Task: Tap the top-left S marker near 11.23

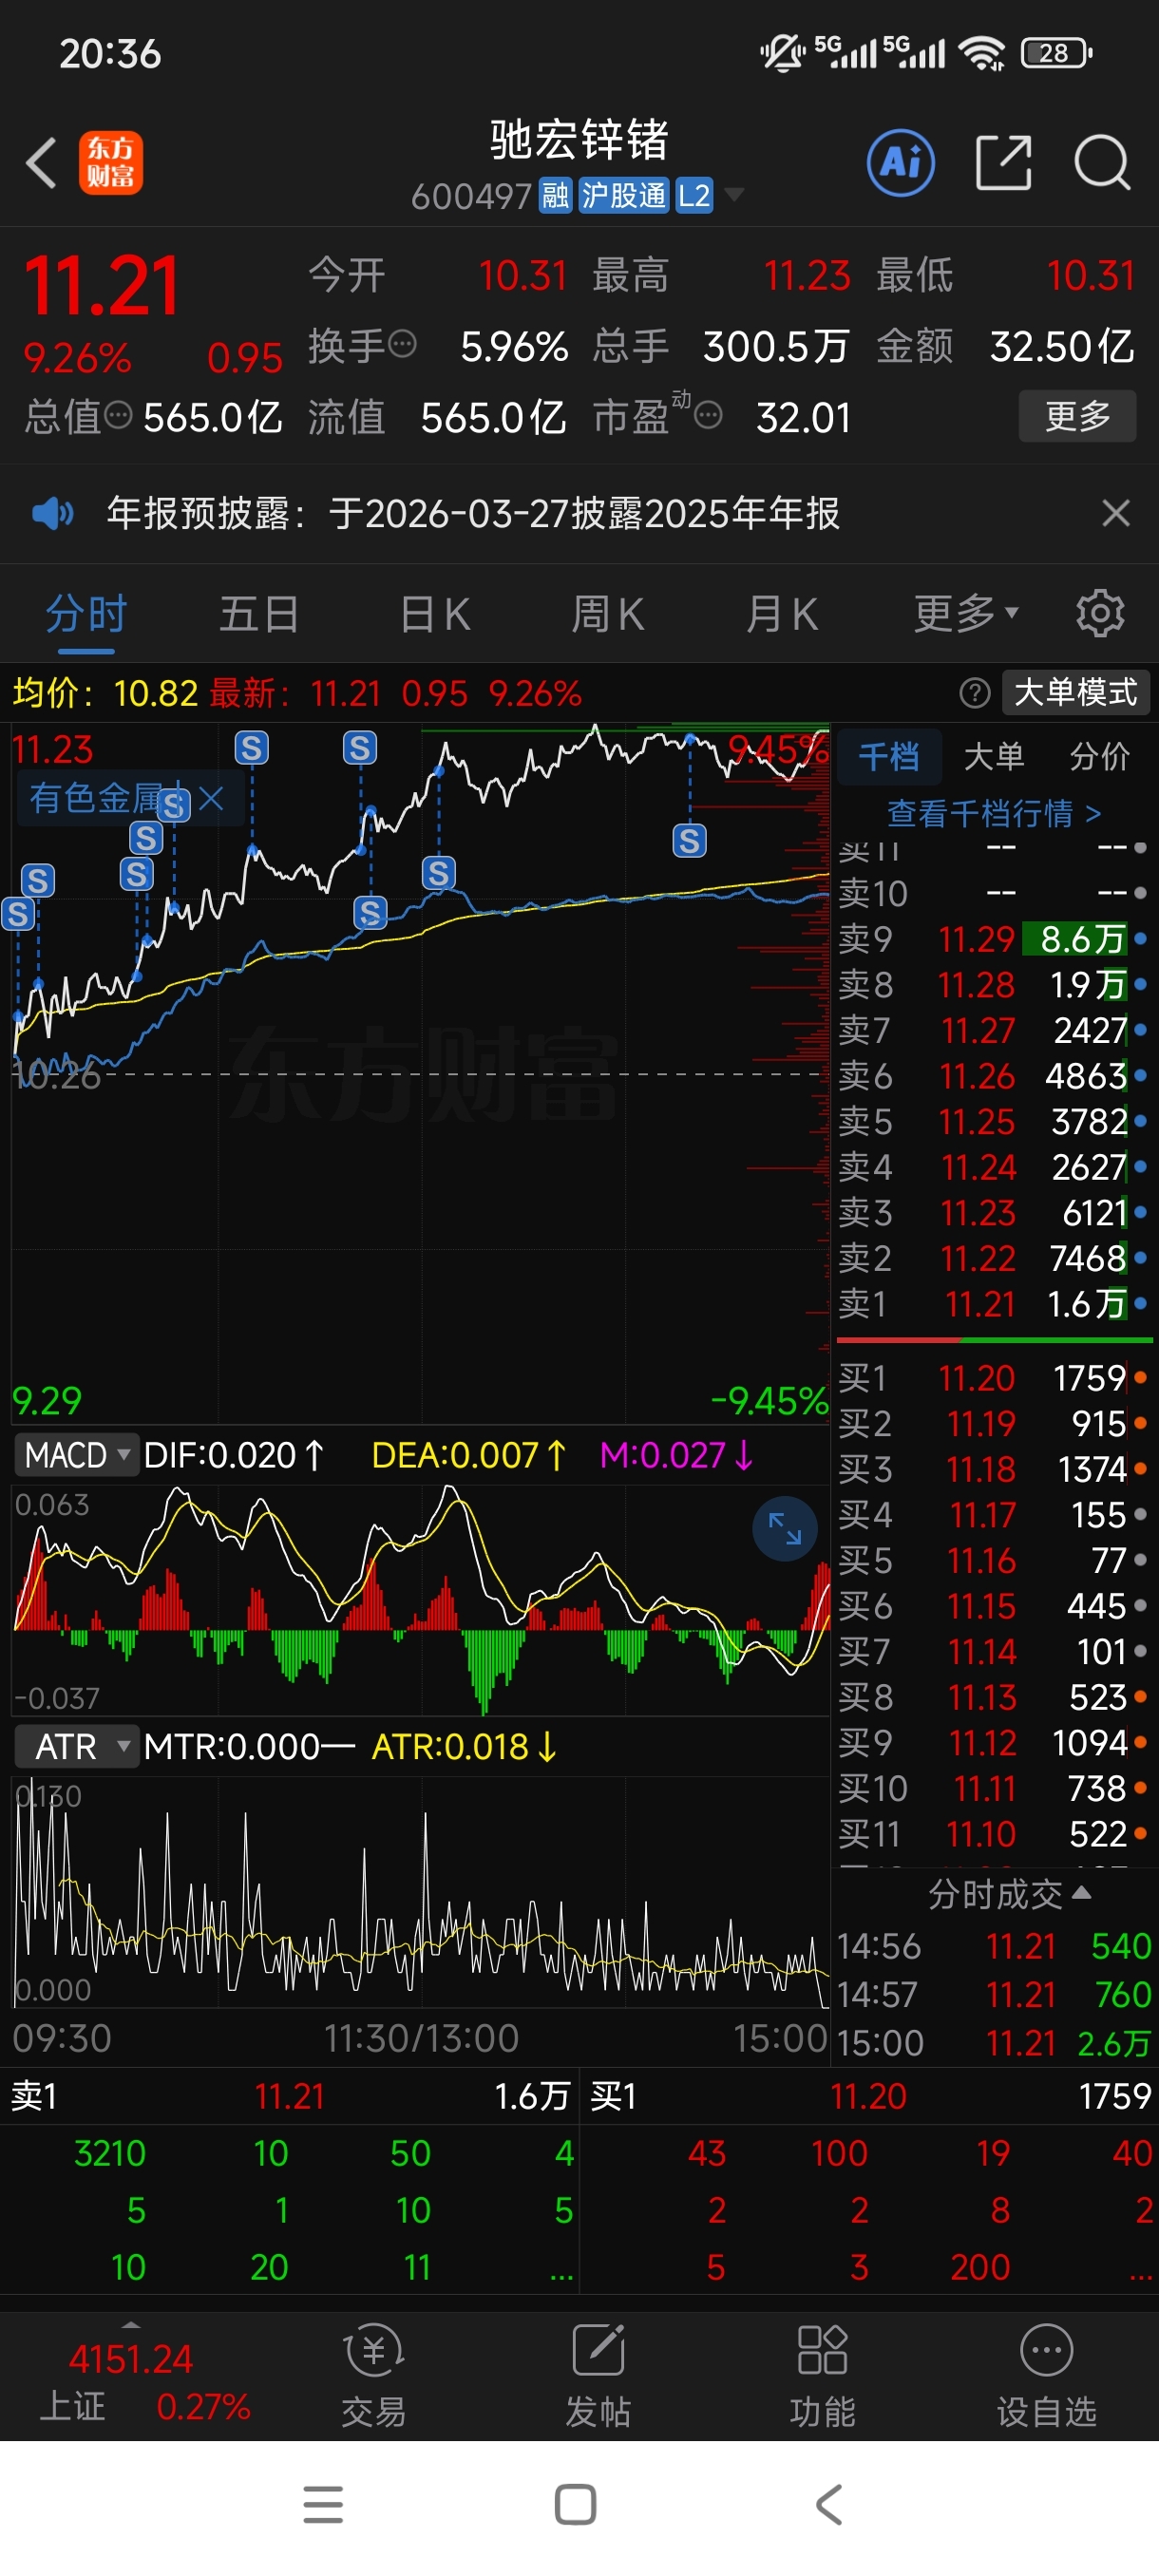Action: point(251,747)
